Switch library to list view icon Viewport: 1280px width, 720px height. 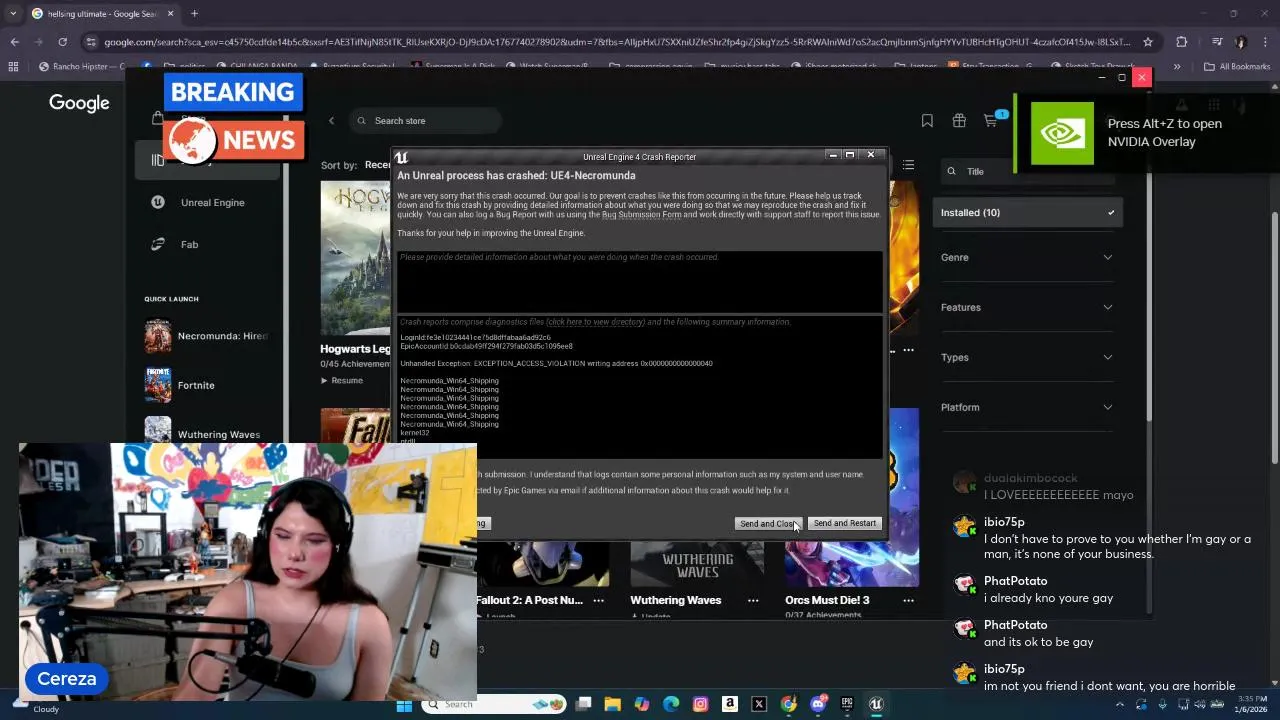tap(908, 165)
